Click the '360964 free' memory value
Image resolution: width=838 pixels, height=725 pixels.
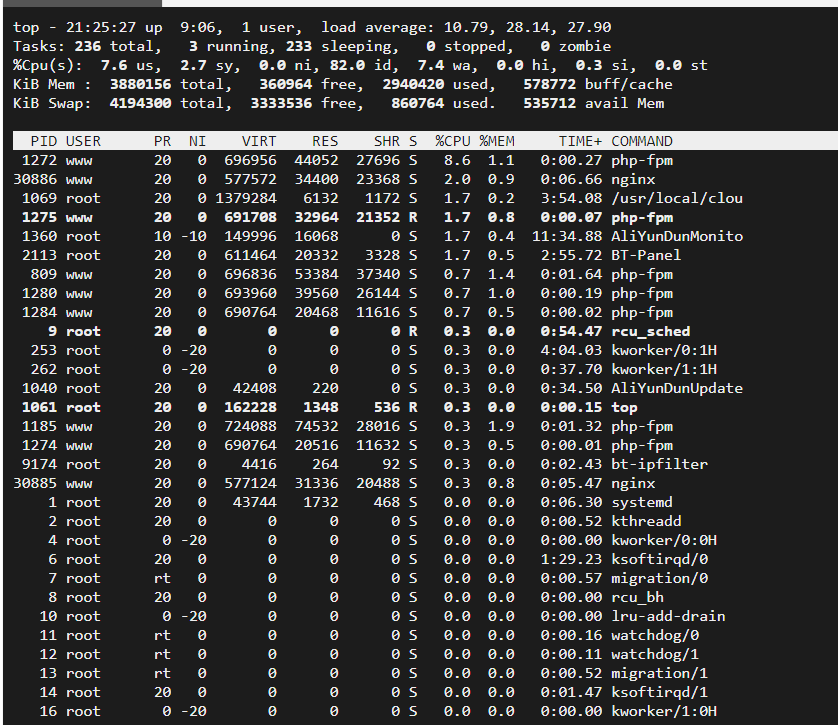tap(307, 84)
